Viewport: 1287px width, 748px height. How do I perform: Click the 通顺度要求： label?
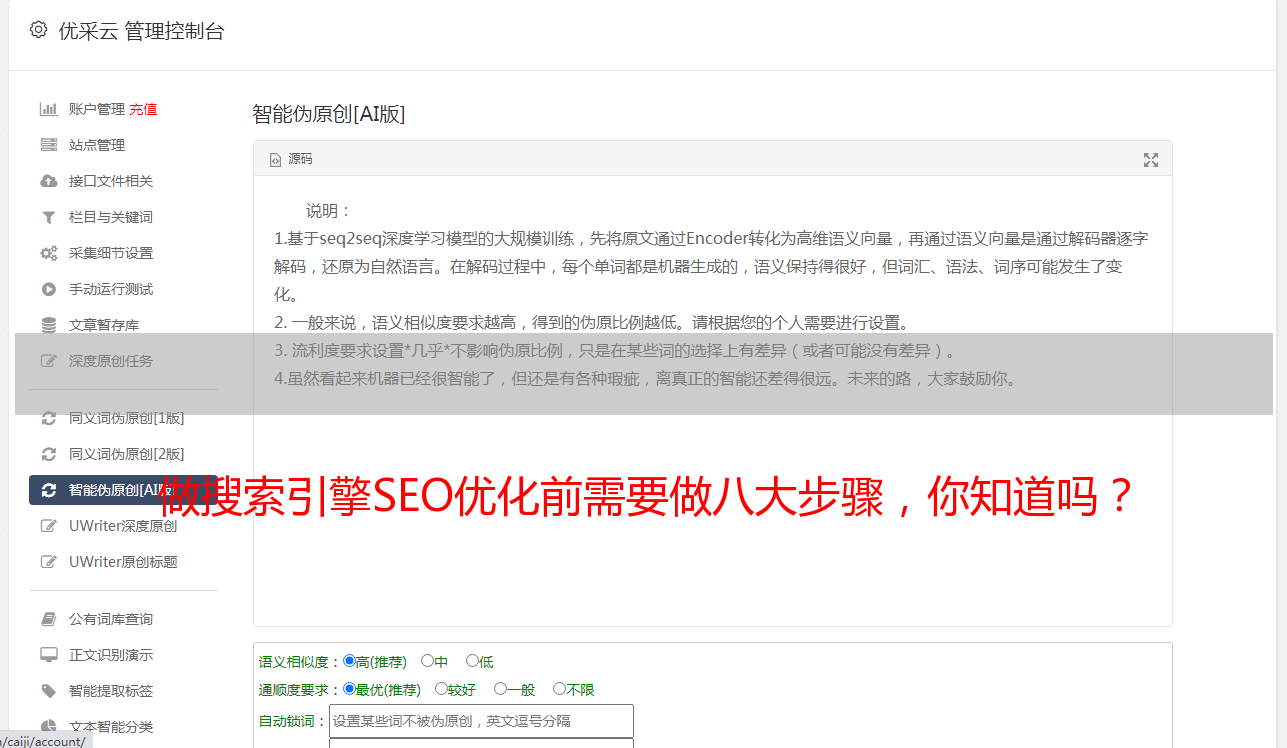click(300, 690)
